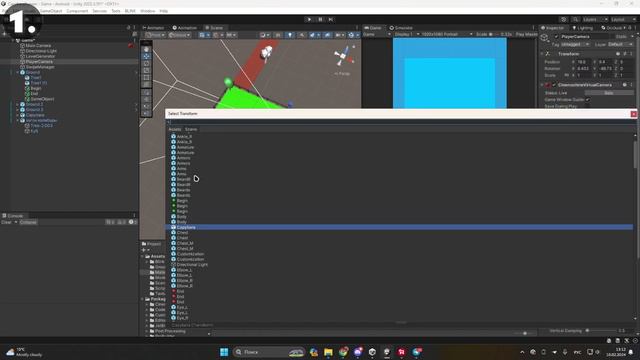Toggle Game Window Guides checkbox
The height and width of the screenshot is (360, 640).
[x=588, y=100]
